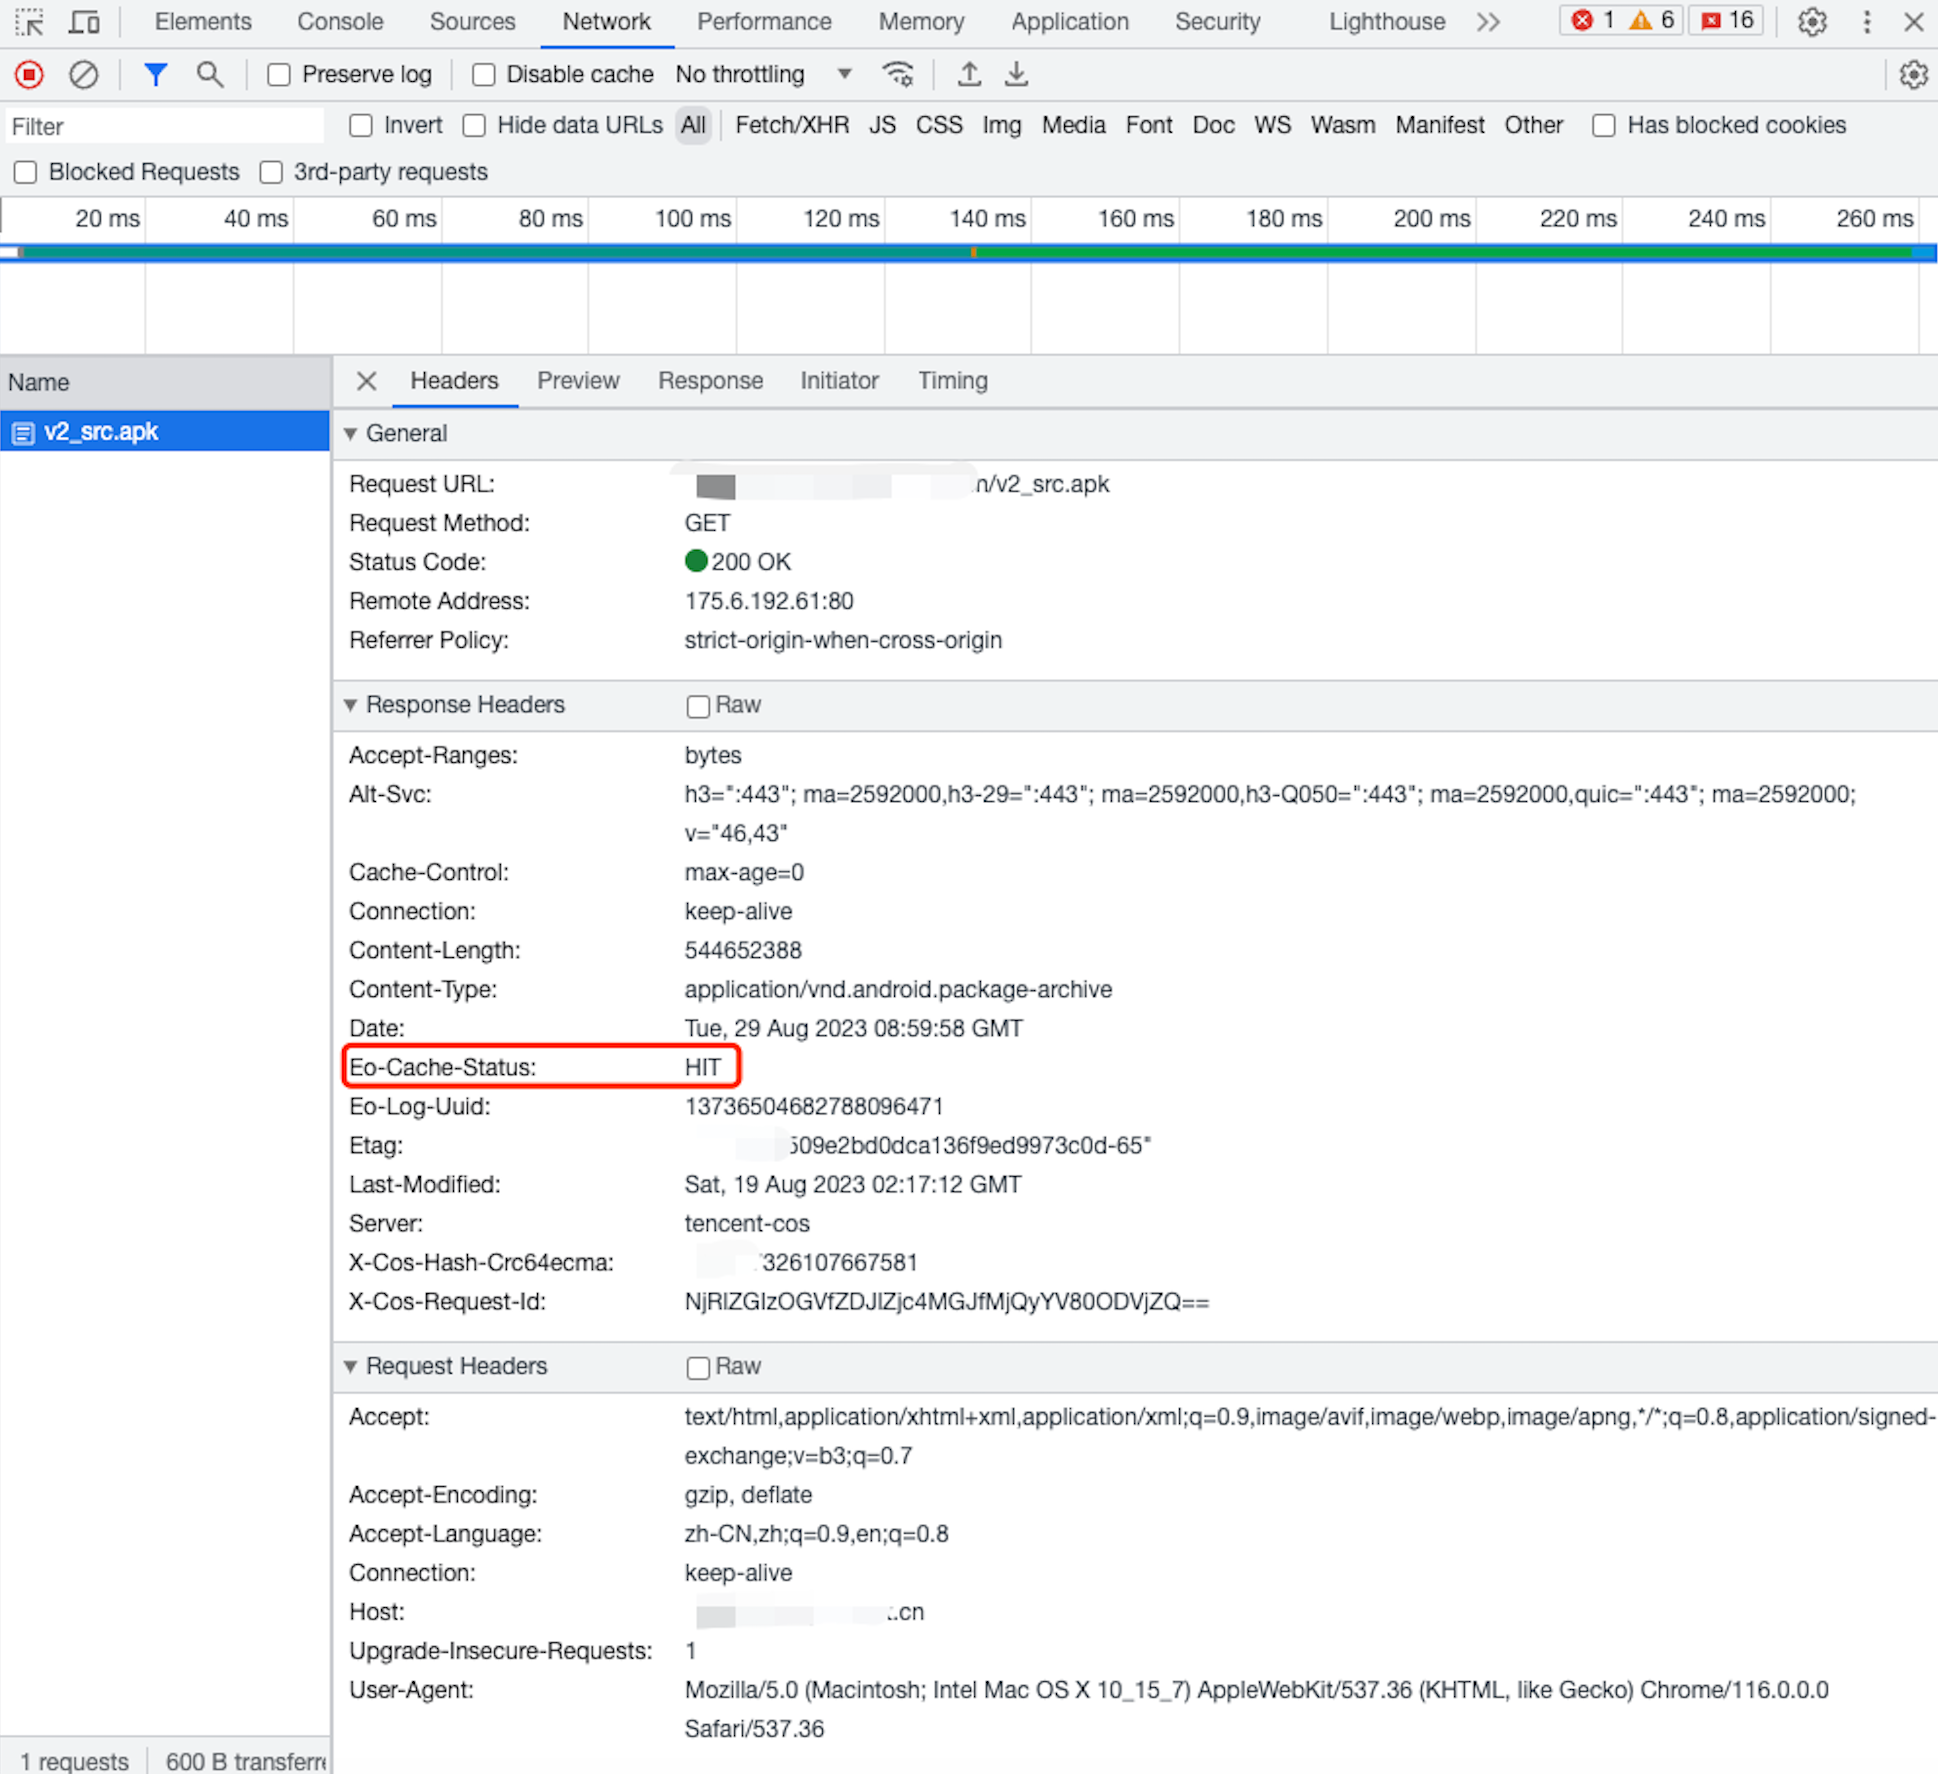This screenshot has width=1938, height=1774.
Task: Enable Disable cache checkbox
Action: point(484,75)
